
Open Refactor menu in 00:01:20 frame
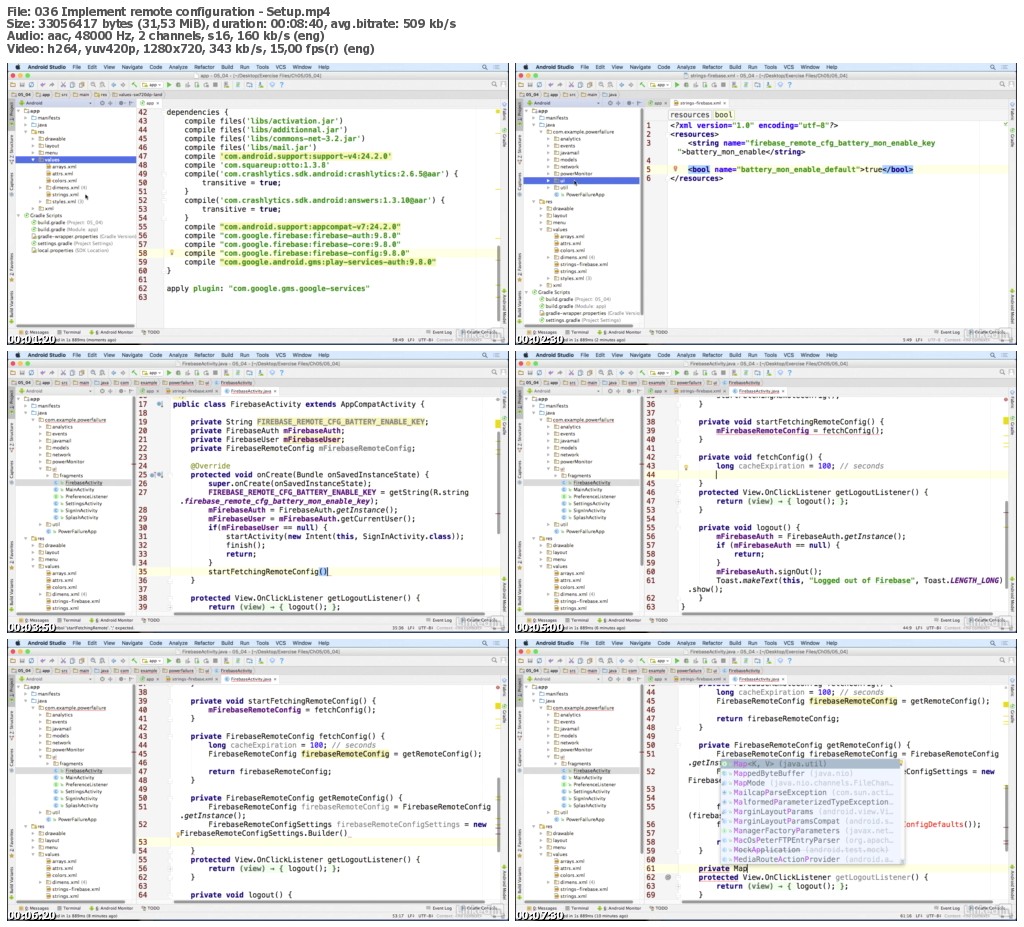tap(204, 67)
